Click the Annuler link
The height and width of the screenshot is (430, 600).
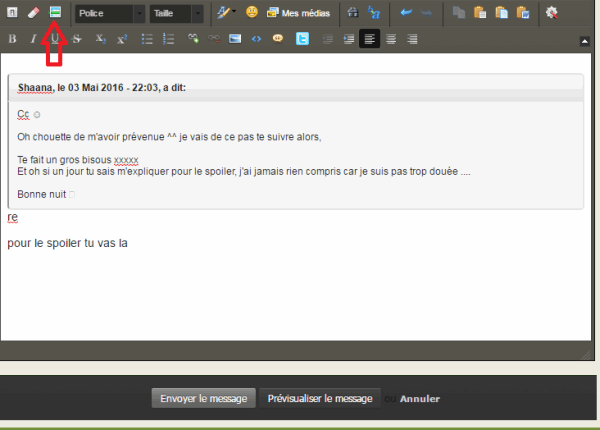pos(420,399)
